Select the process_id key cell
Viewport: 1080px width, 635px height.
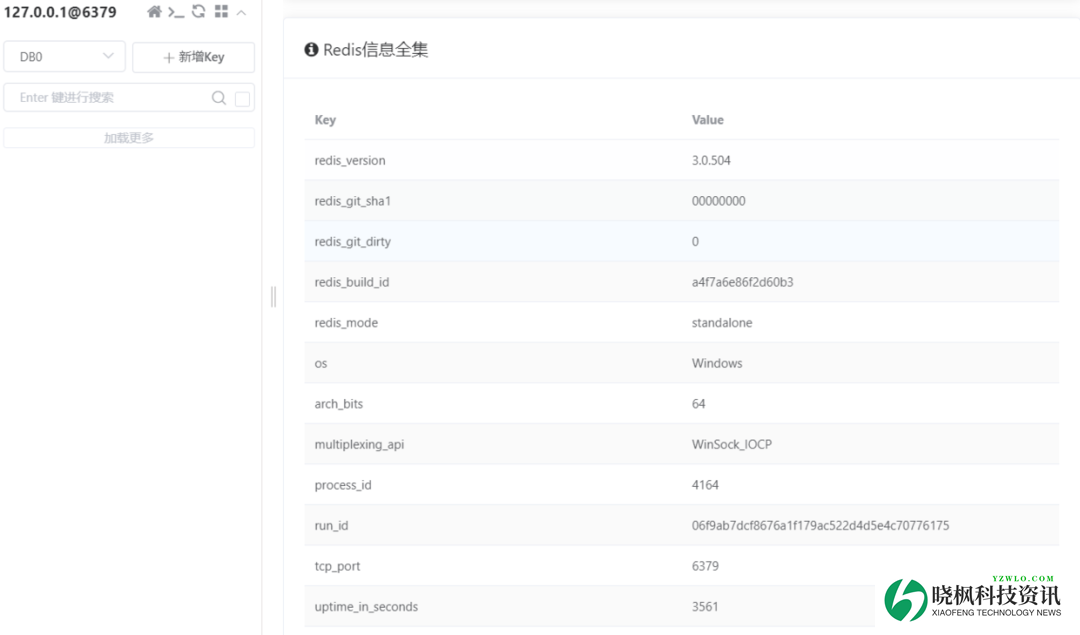click(343, 486)
